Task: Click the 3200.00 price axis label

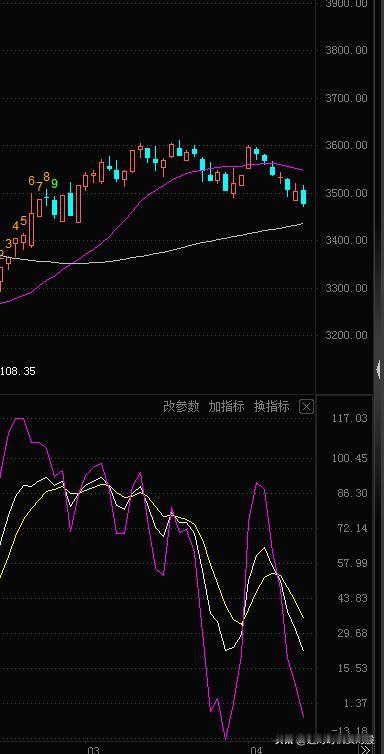Action: (x=346, y=335)
